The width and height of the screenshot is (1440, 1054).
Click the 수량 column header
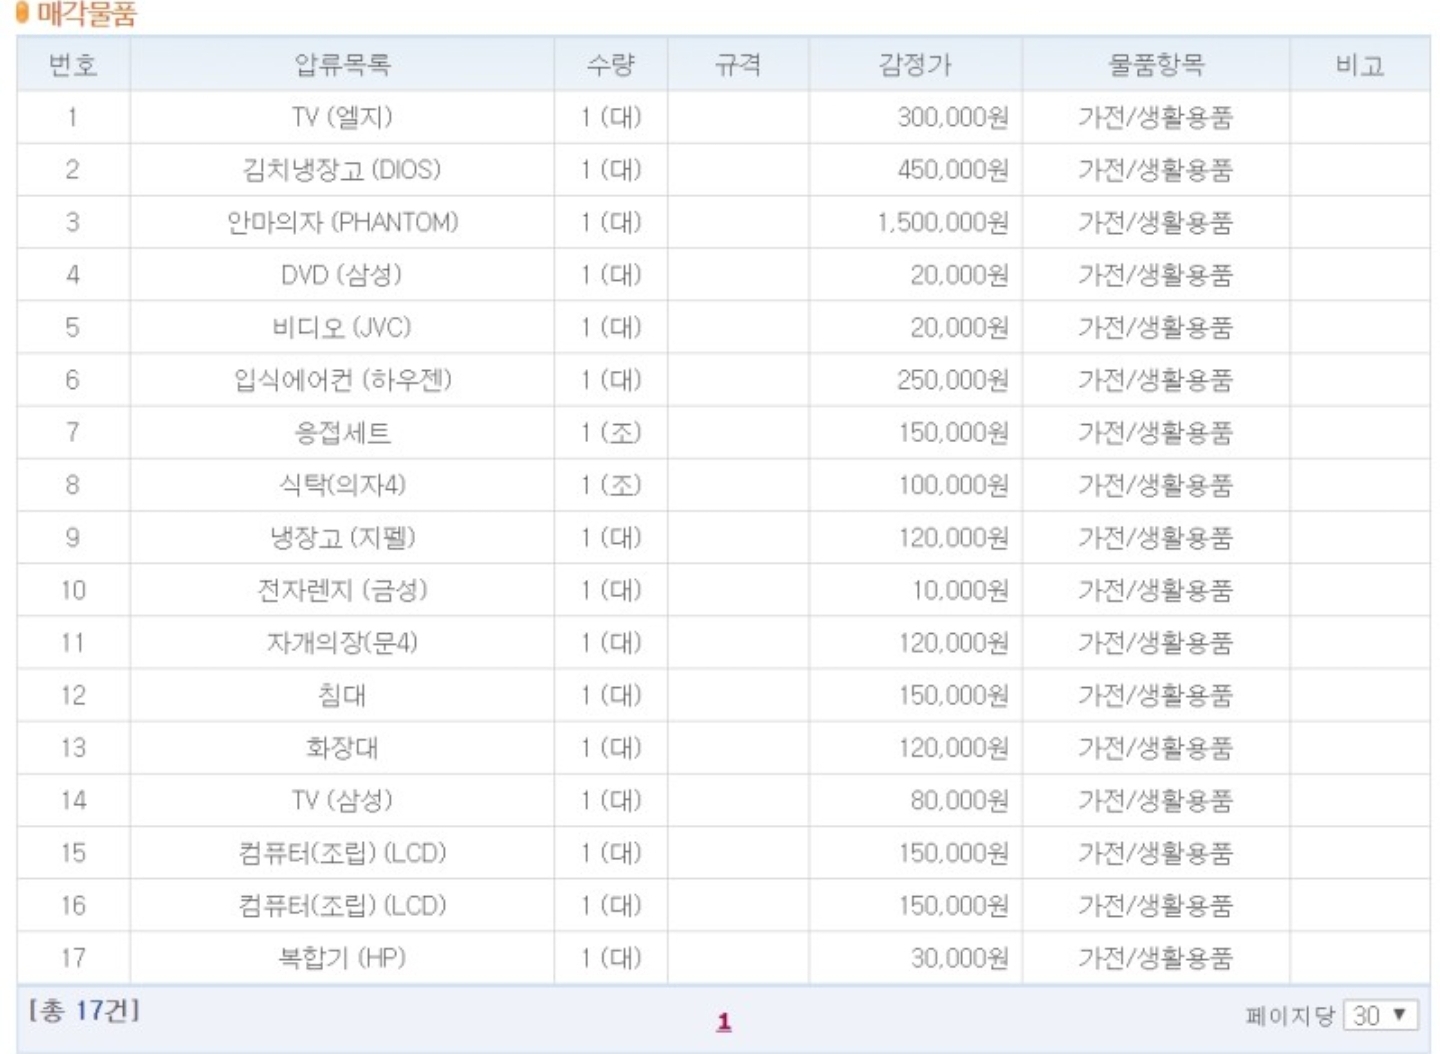coord(611,65)
